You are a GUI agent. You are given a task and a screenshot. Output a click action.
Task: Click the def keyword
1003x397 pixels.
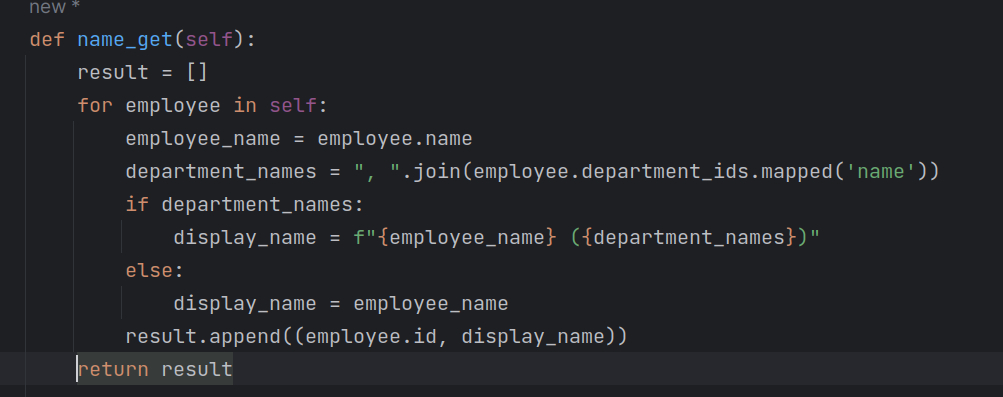point(47,40)
